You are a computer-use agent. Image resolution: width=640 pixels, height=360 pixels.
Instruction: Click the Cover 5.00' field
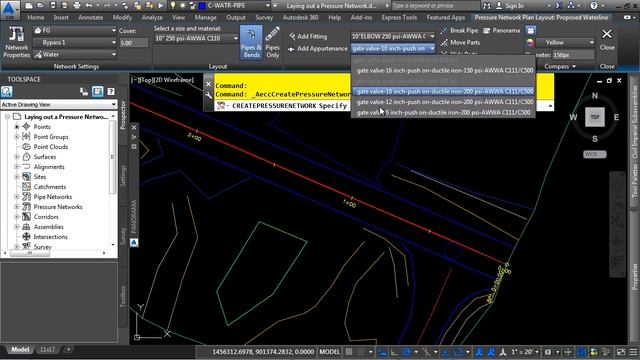coord(133,42)
